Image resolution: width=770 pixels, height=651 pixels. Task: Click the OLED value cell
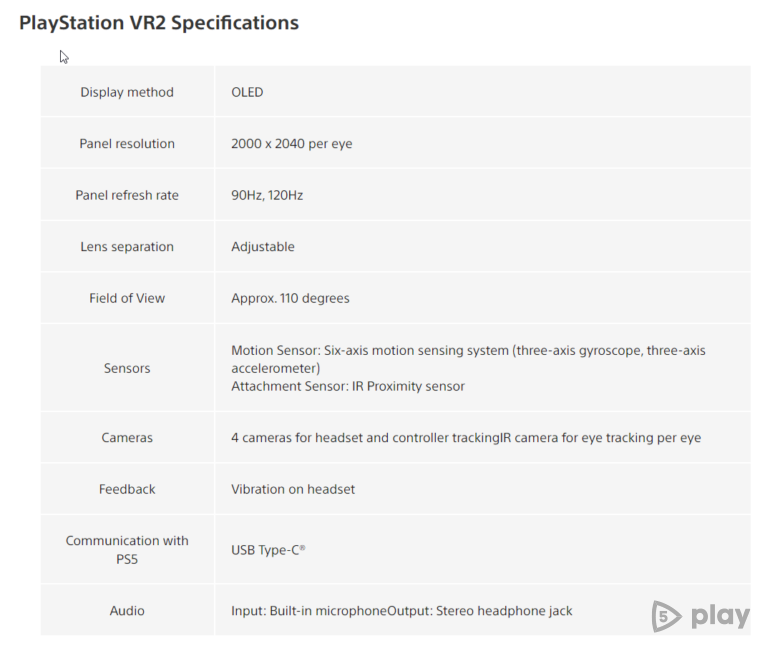pyautogui.click(x=247, y=92)
